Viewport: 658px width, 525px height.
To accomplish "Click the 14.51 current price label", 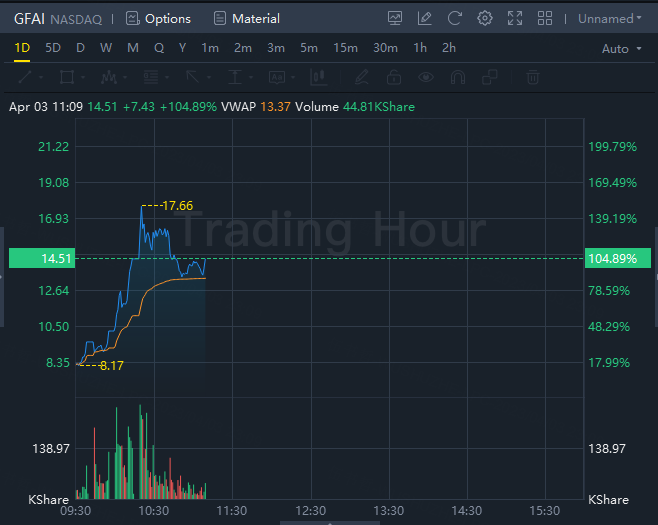I will pos(42,258).
